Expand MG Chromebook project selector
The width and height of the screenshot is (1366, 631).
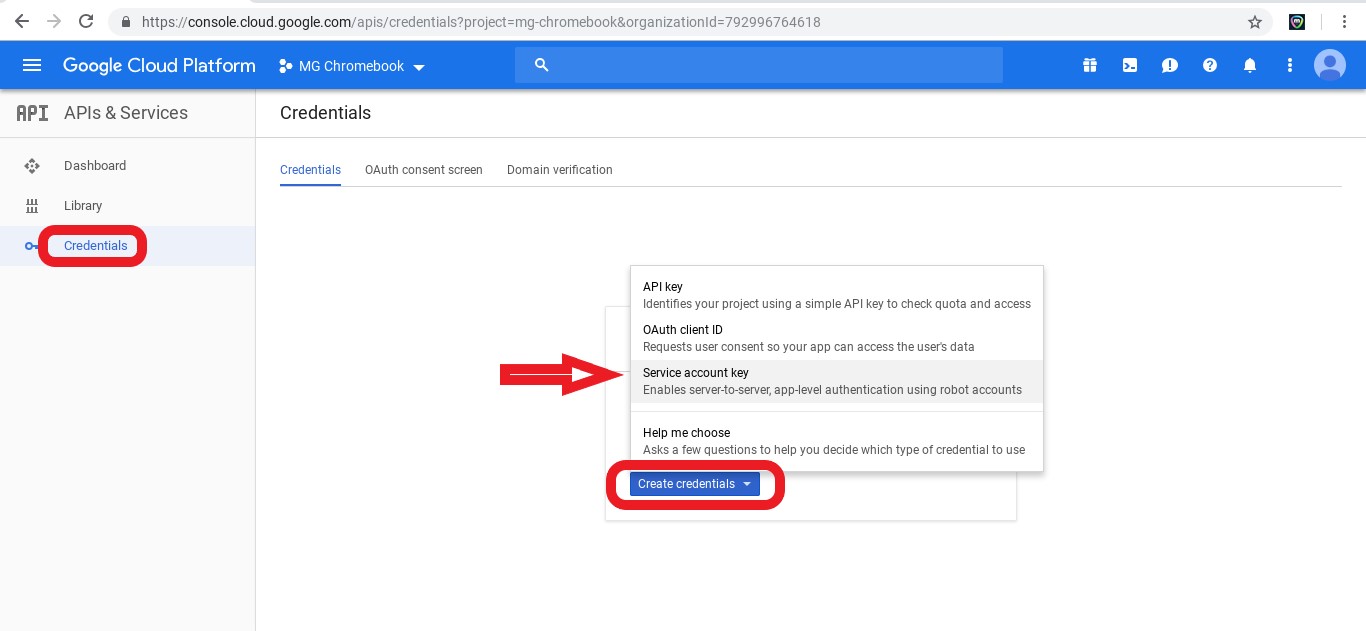(x=352, y=66)
